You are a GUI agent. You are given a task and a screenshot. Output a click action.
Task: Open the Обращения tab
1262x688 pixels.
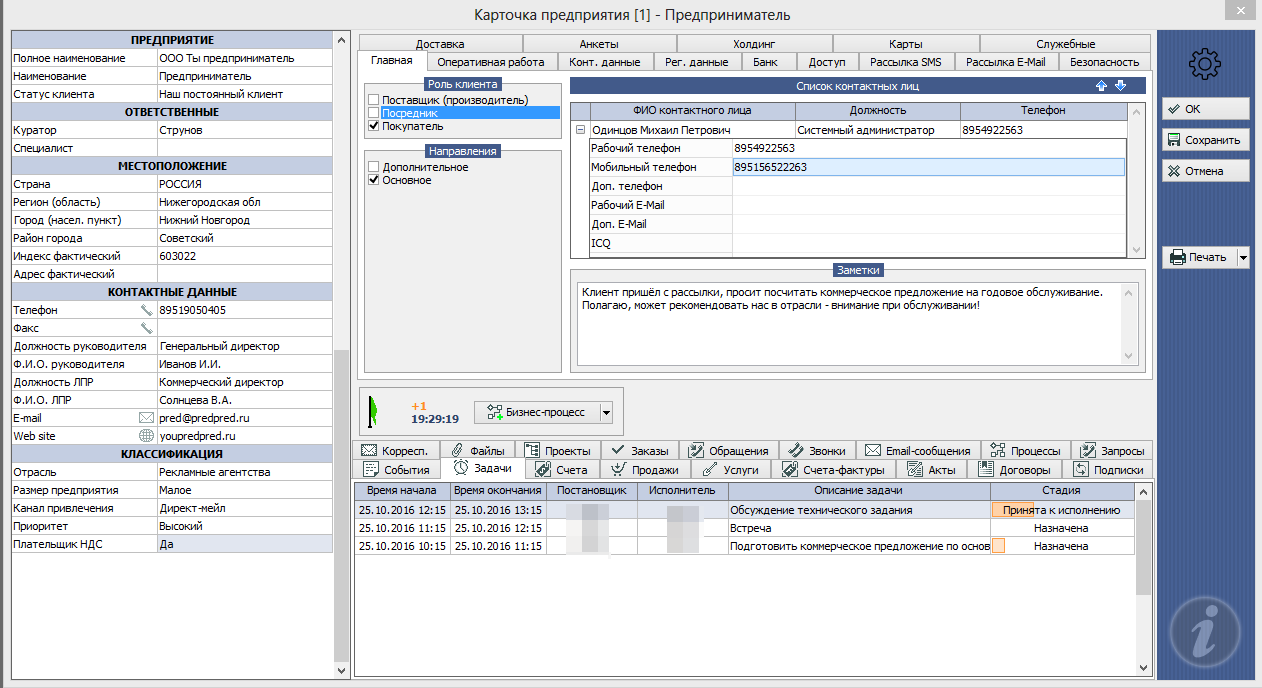(729, 451)
